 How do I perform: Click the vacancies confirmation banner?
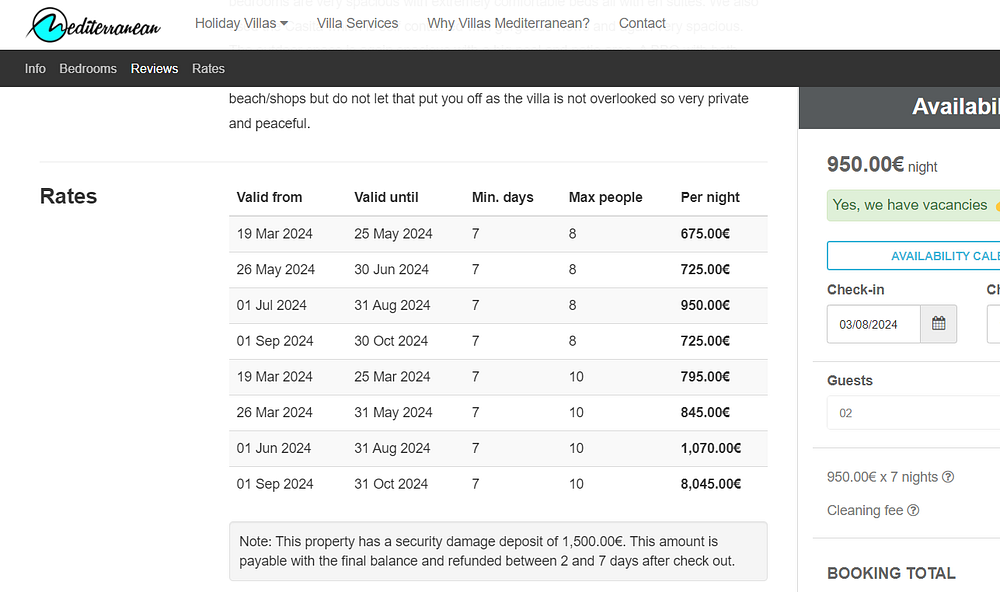coord(912,205)
